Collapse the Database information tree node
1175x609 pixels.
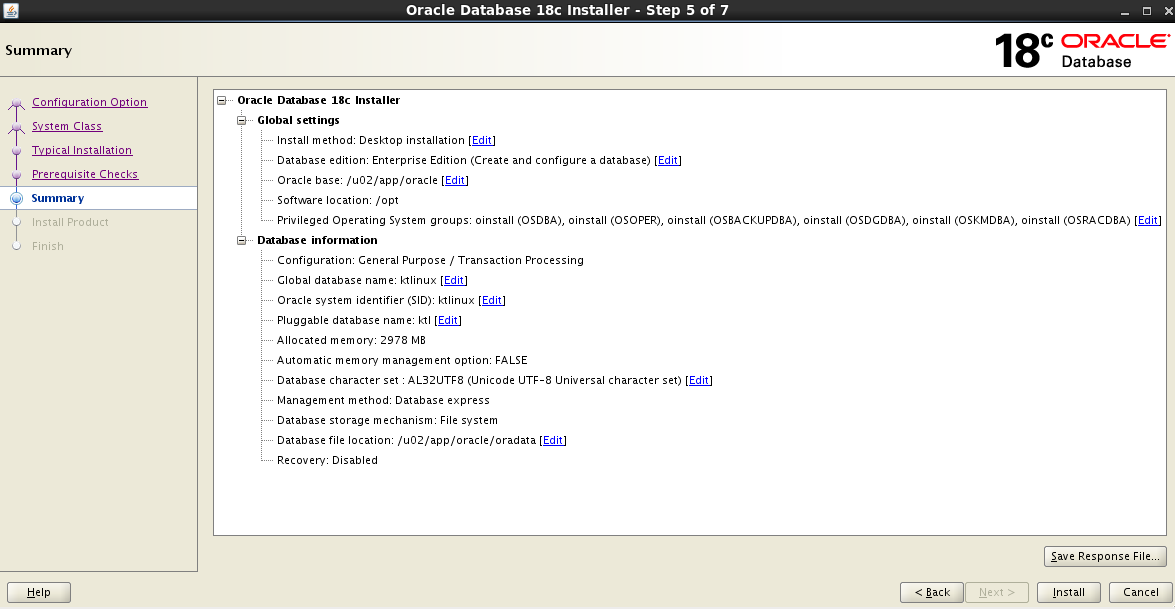[x=241, y=240]
